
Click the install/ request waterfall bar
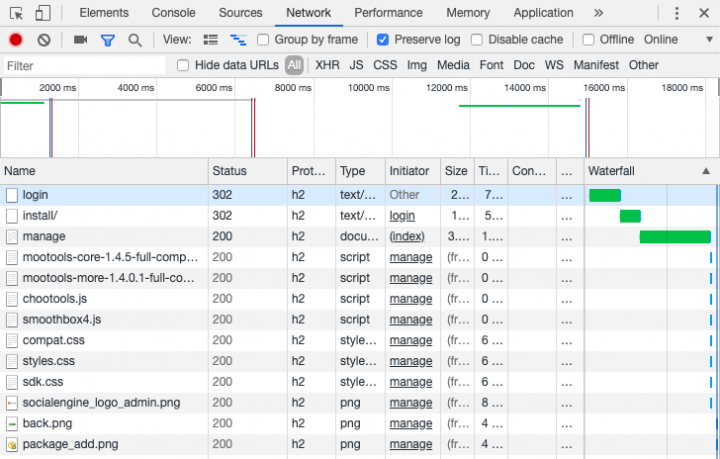[630, 216]
